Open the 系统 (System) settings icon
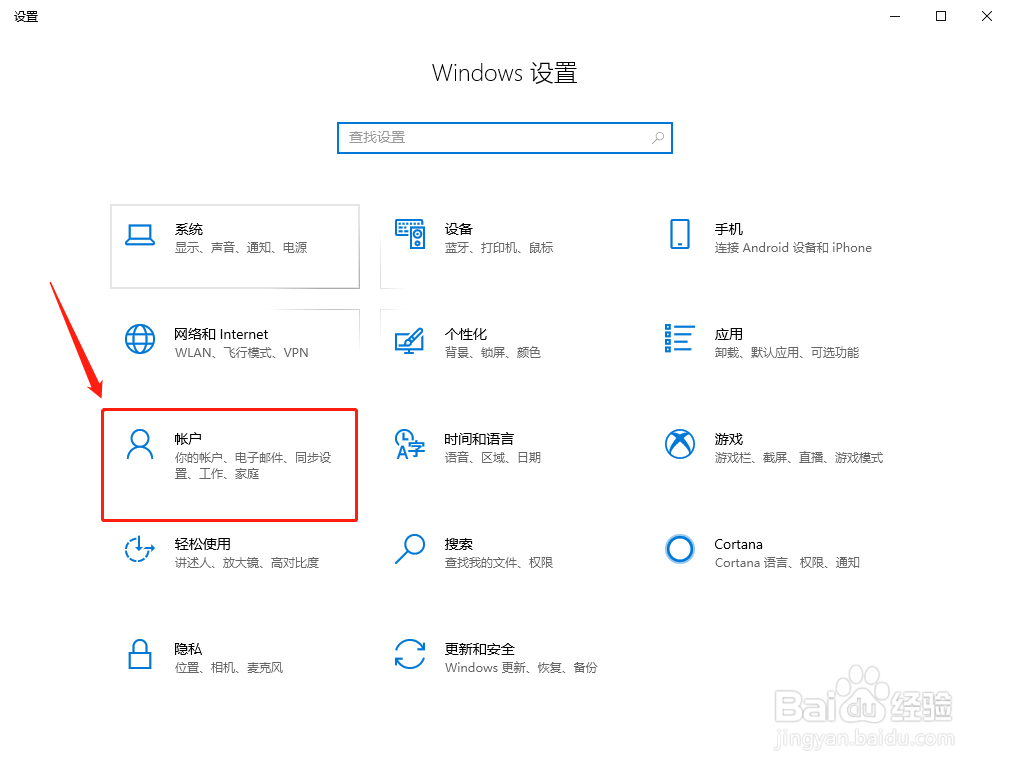This screenshot has height=773, width=1010. point(140,234)
